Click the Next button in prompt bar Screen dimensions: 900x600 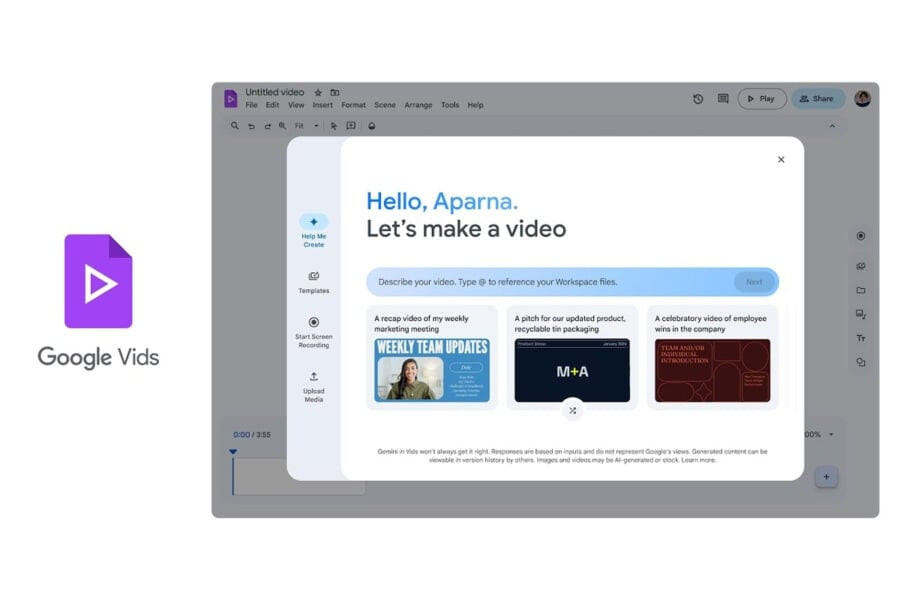coord(754,282)
